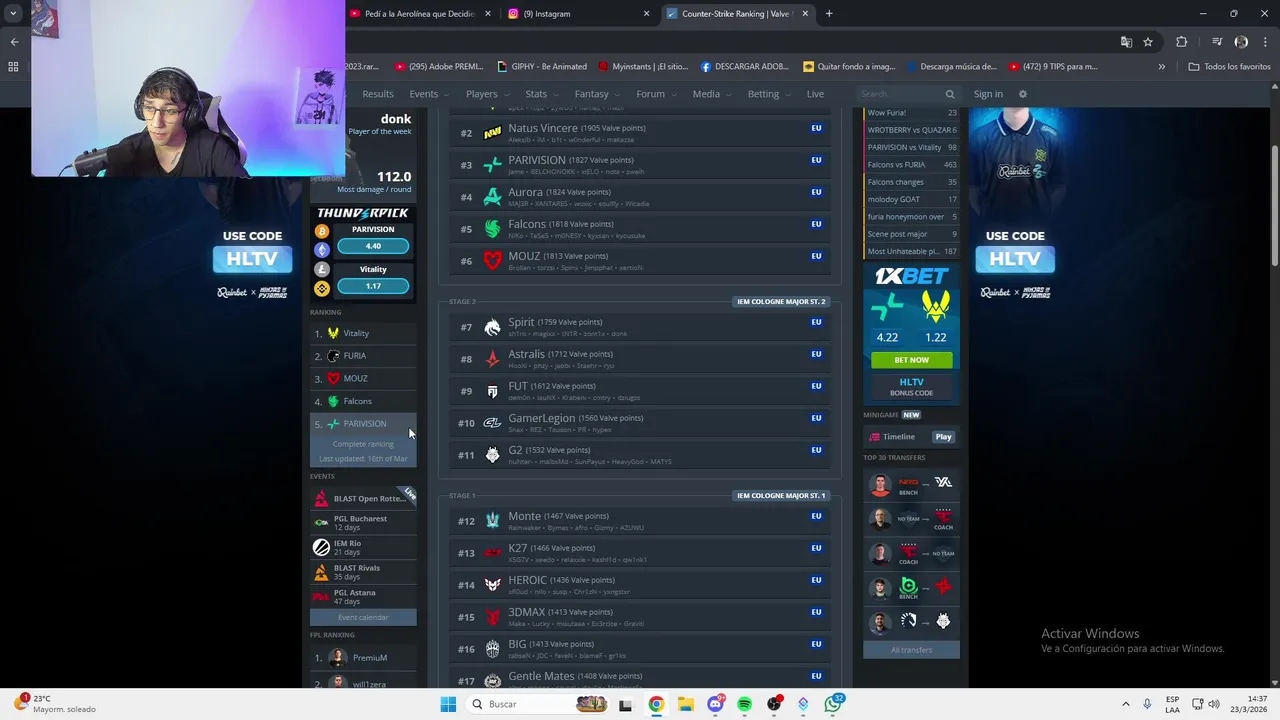Open the Event calendar button
Image resolution: width=1280 pixels, height=720 pixels.
click(363, 617)
